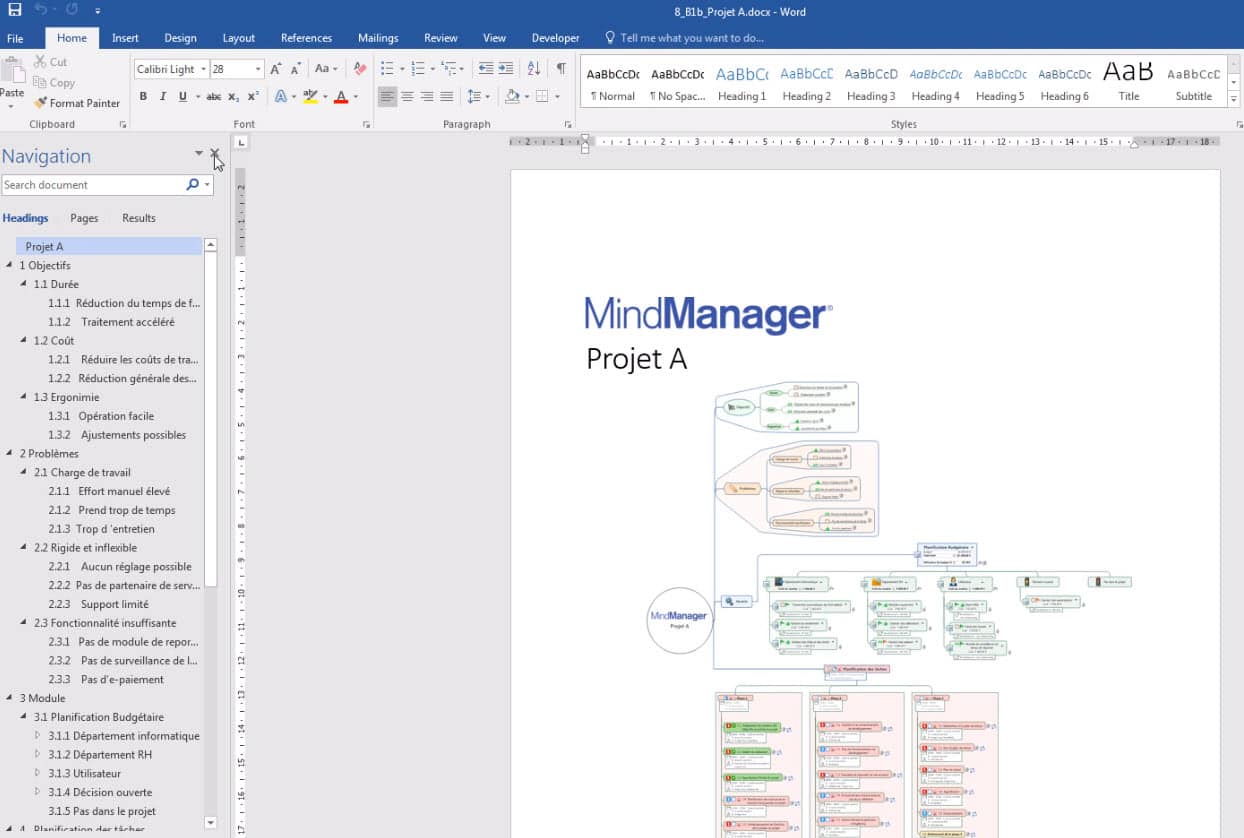Activate the Format Painter
1244x838 pixels.
coord(76,103)
